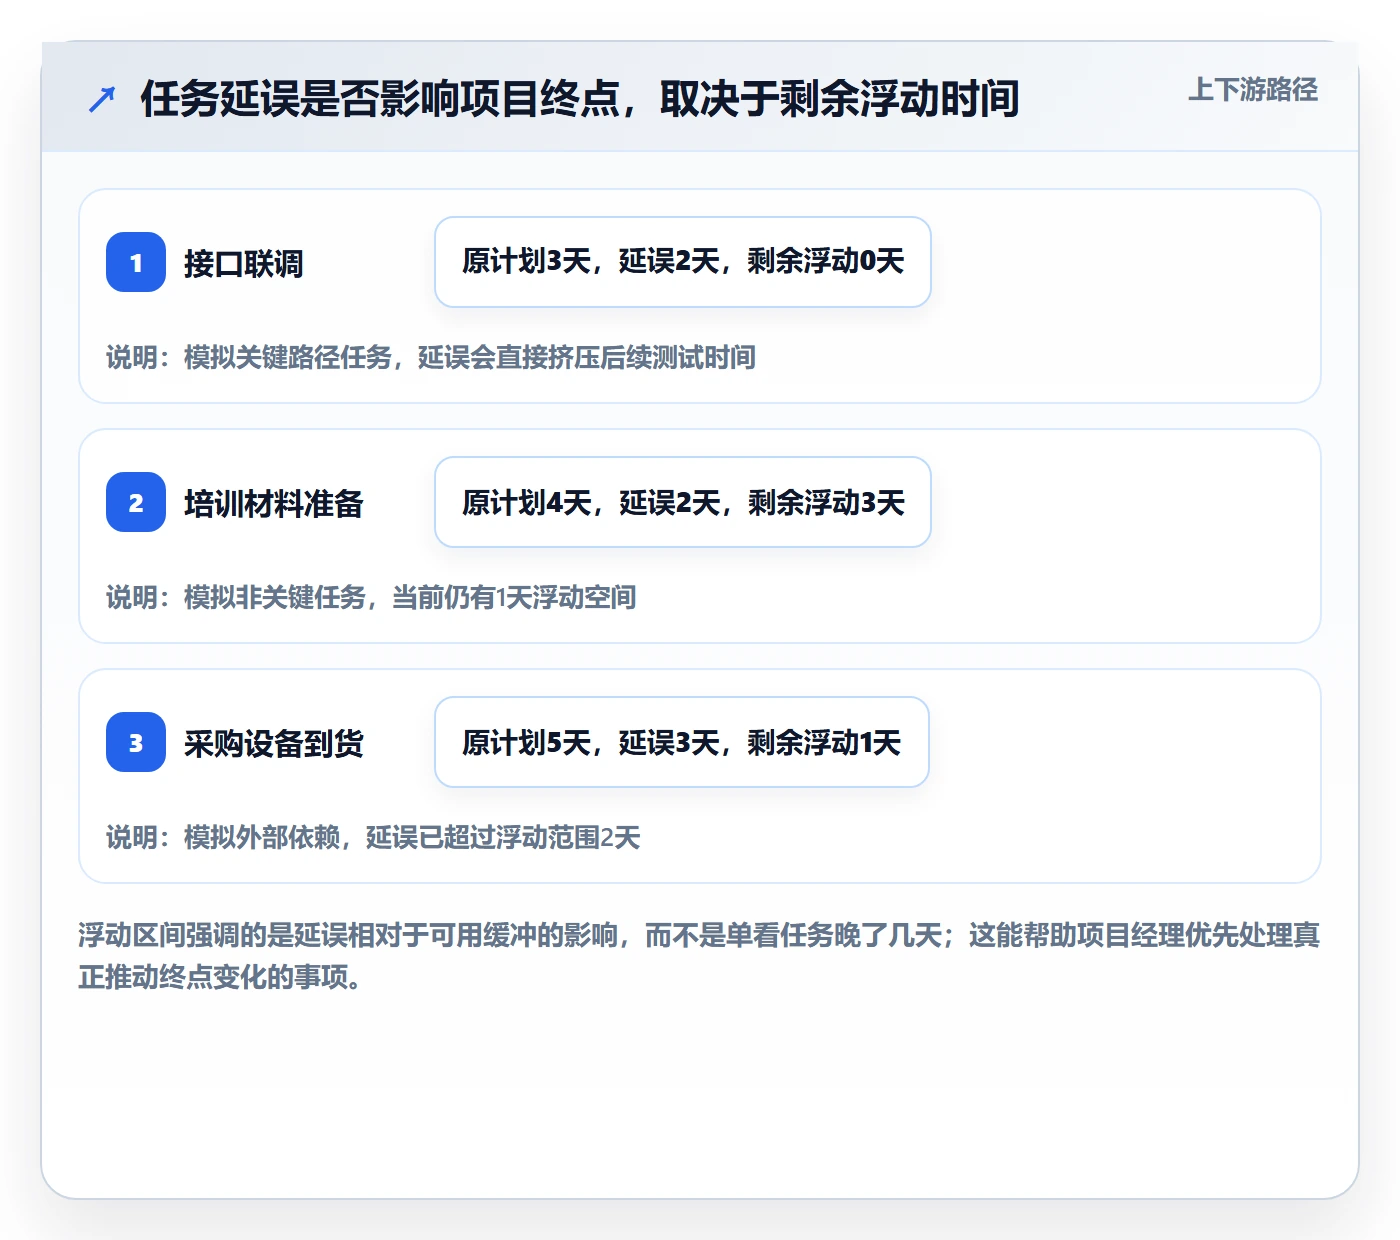Select the number 2 badge for 培训材料准备

[x=136, y=502]
